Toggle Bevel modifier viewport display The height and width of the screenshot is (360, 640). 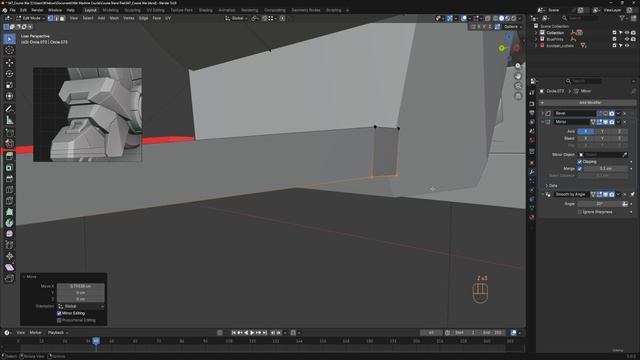(x=605, y=113)
